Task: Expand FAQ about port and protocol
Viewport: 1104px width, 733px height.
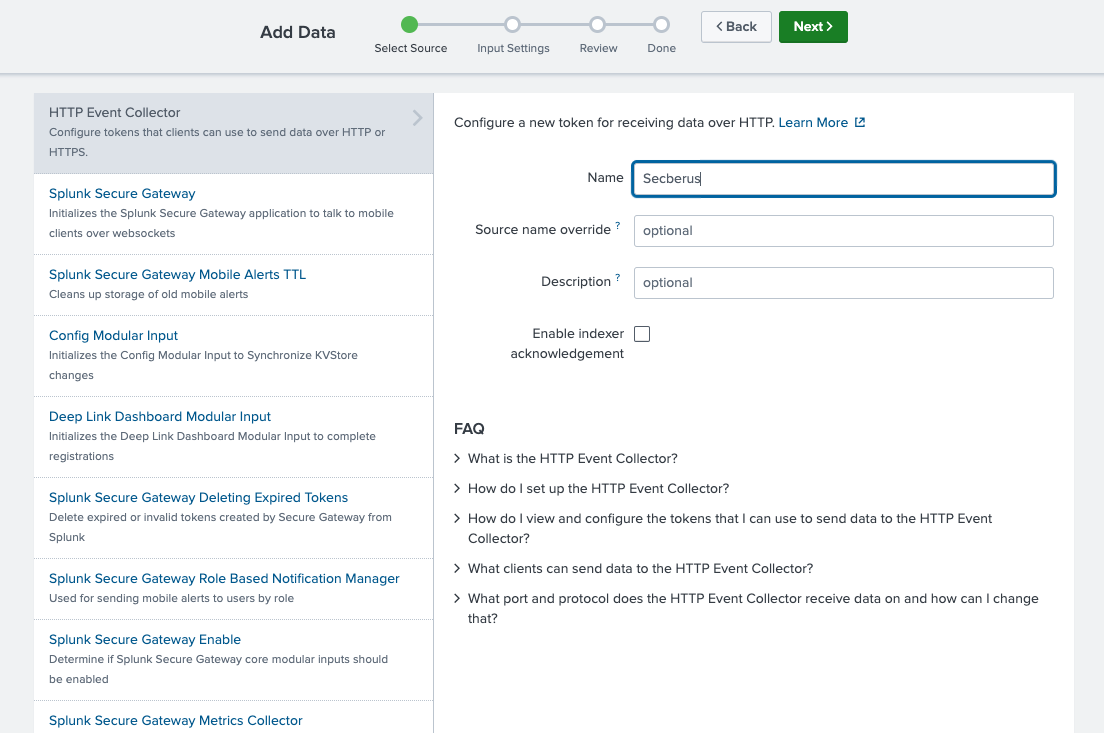Action: tap(746, 608)
